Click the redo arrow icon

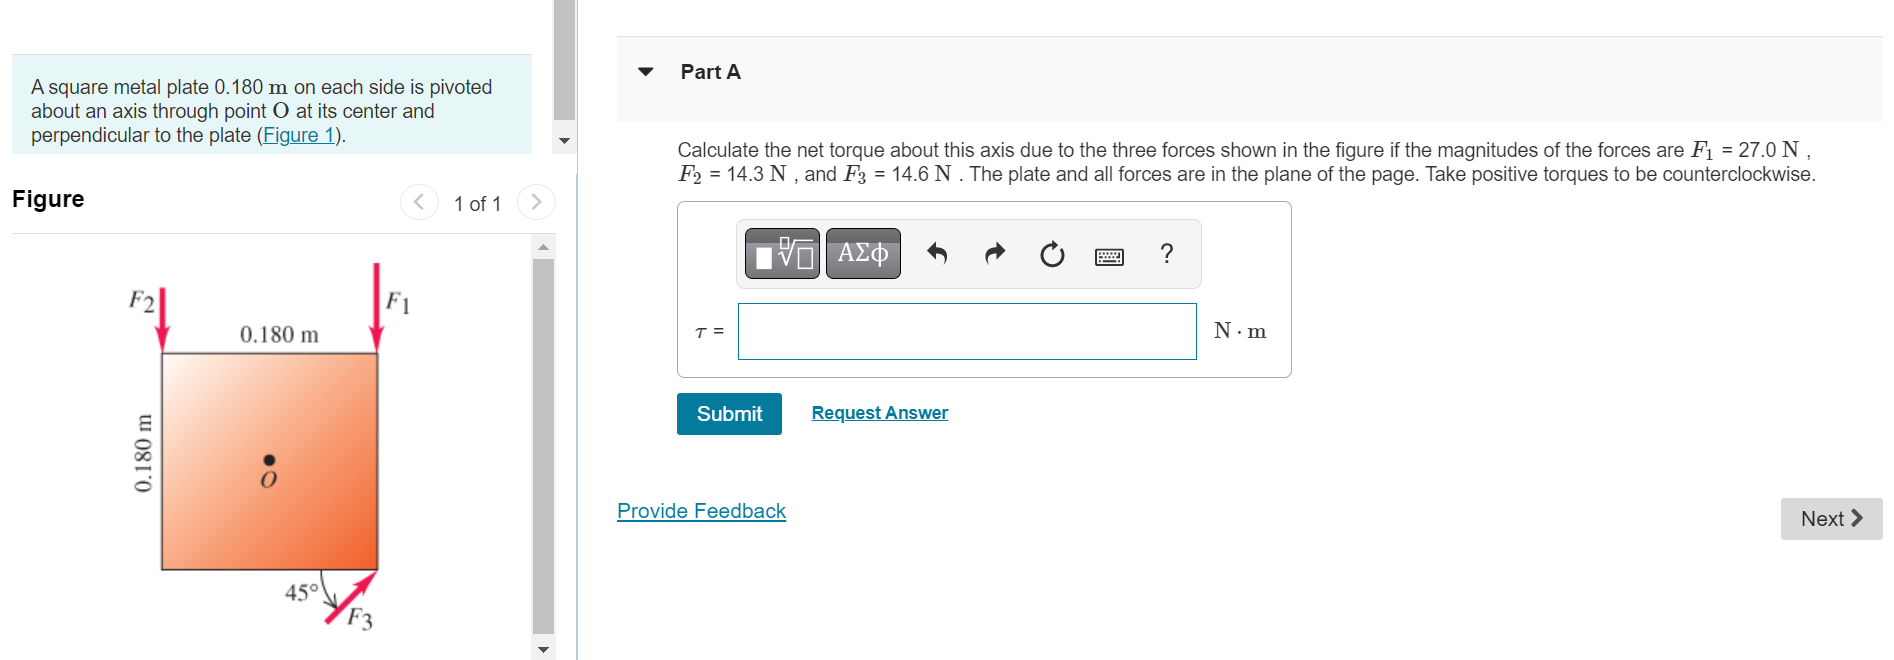pos(994,254)
